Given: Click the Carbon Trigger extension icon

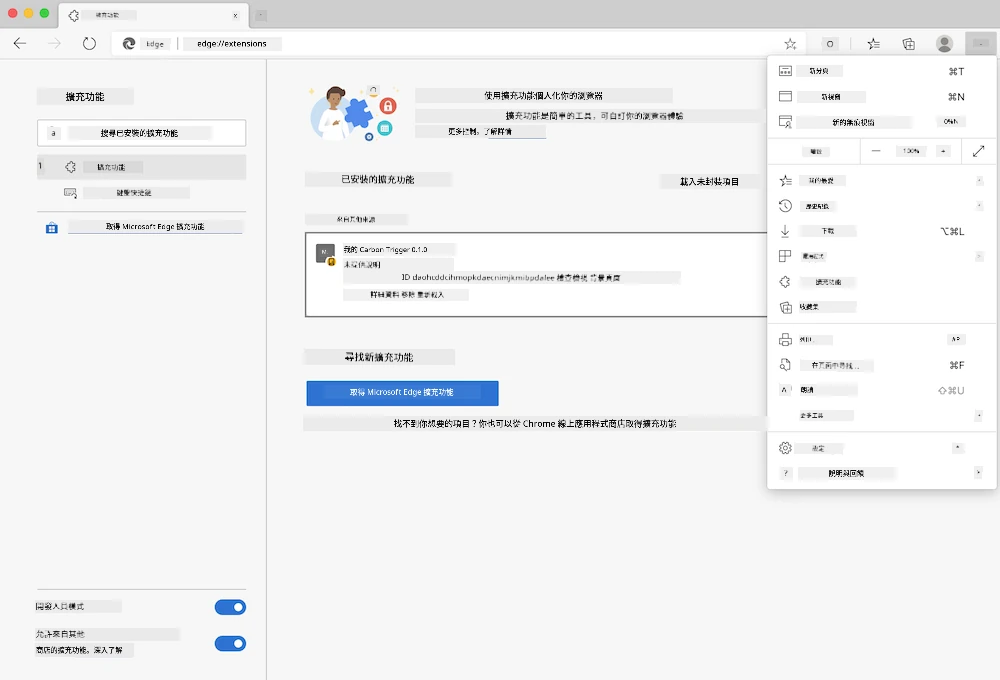Looking at the screenshot, I should click(326, 254).
